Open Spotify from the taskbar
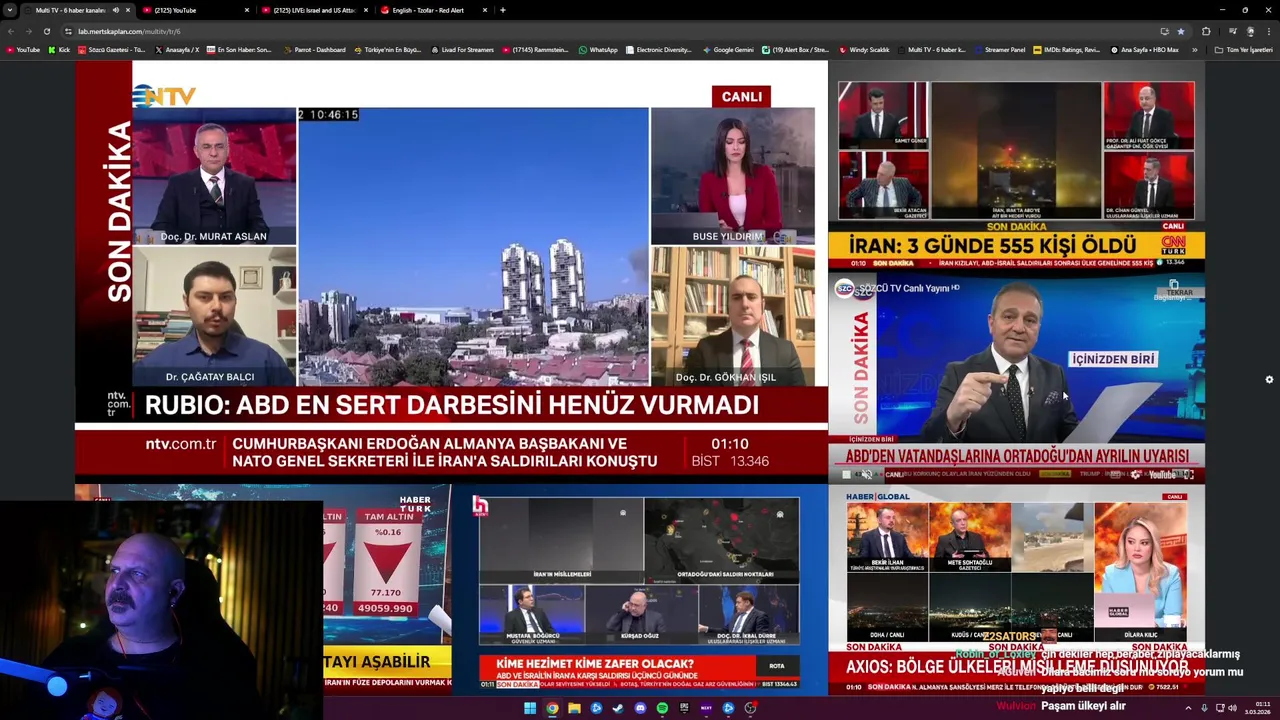Viewport: 1280px width, 720px height. (x=662, y=708)
